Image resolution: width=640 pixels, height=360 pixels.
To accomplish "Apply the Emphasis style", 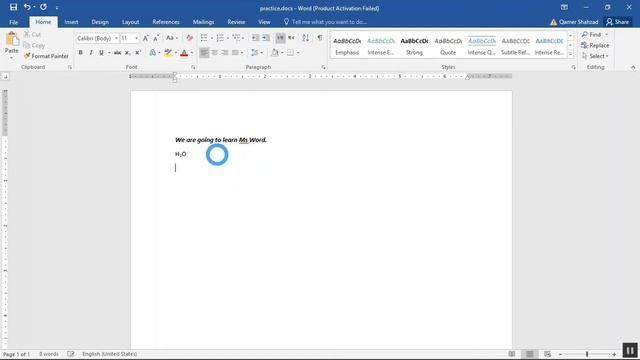I will click(x=347, y=46).
